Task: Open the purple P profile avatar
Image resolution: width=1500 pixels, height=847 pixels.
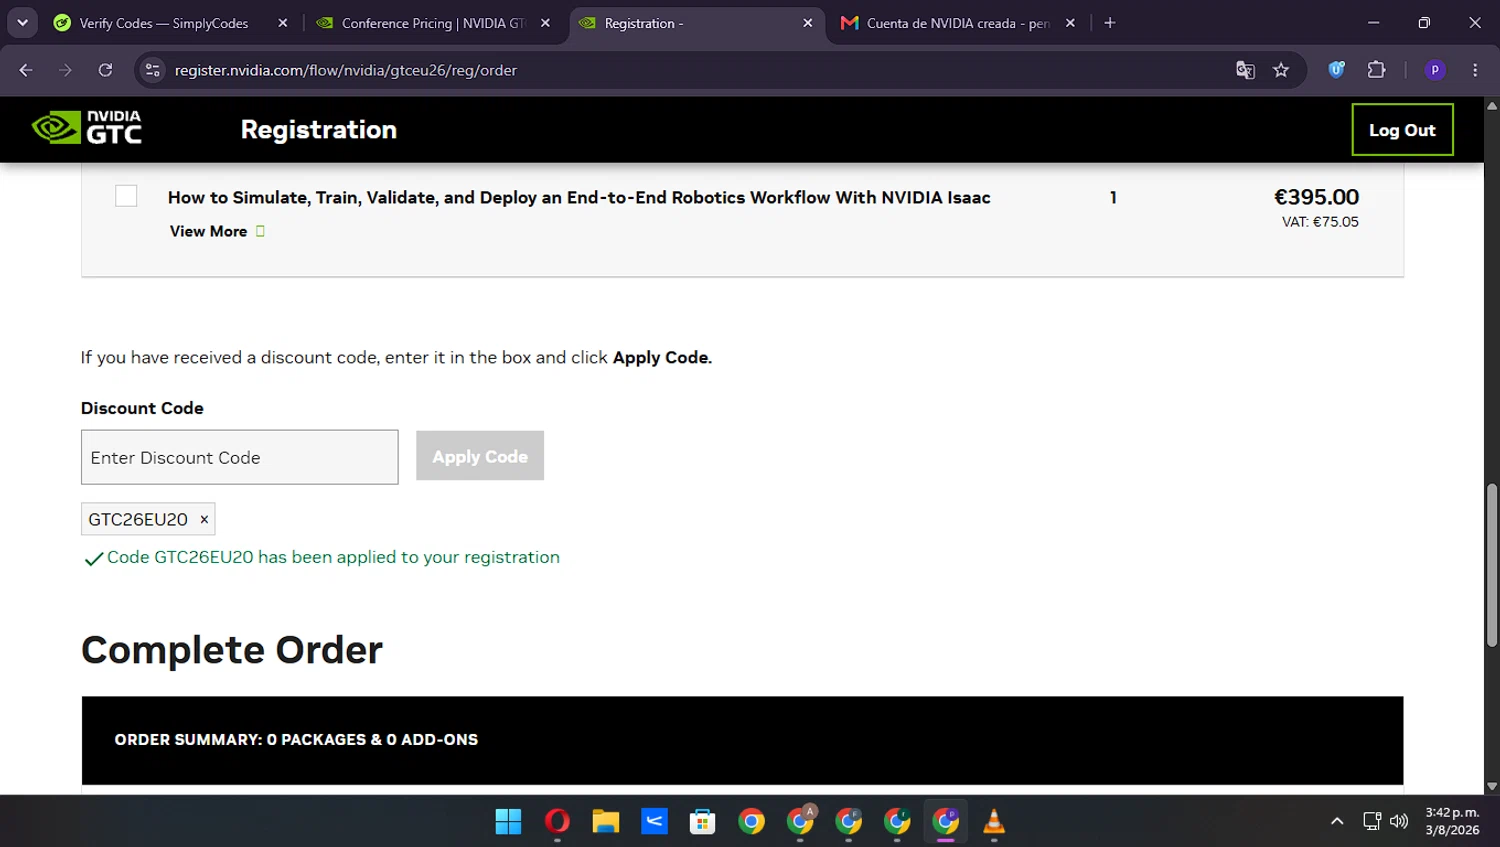Action: pyautogui.click(x=1435, y=70)
